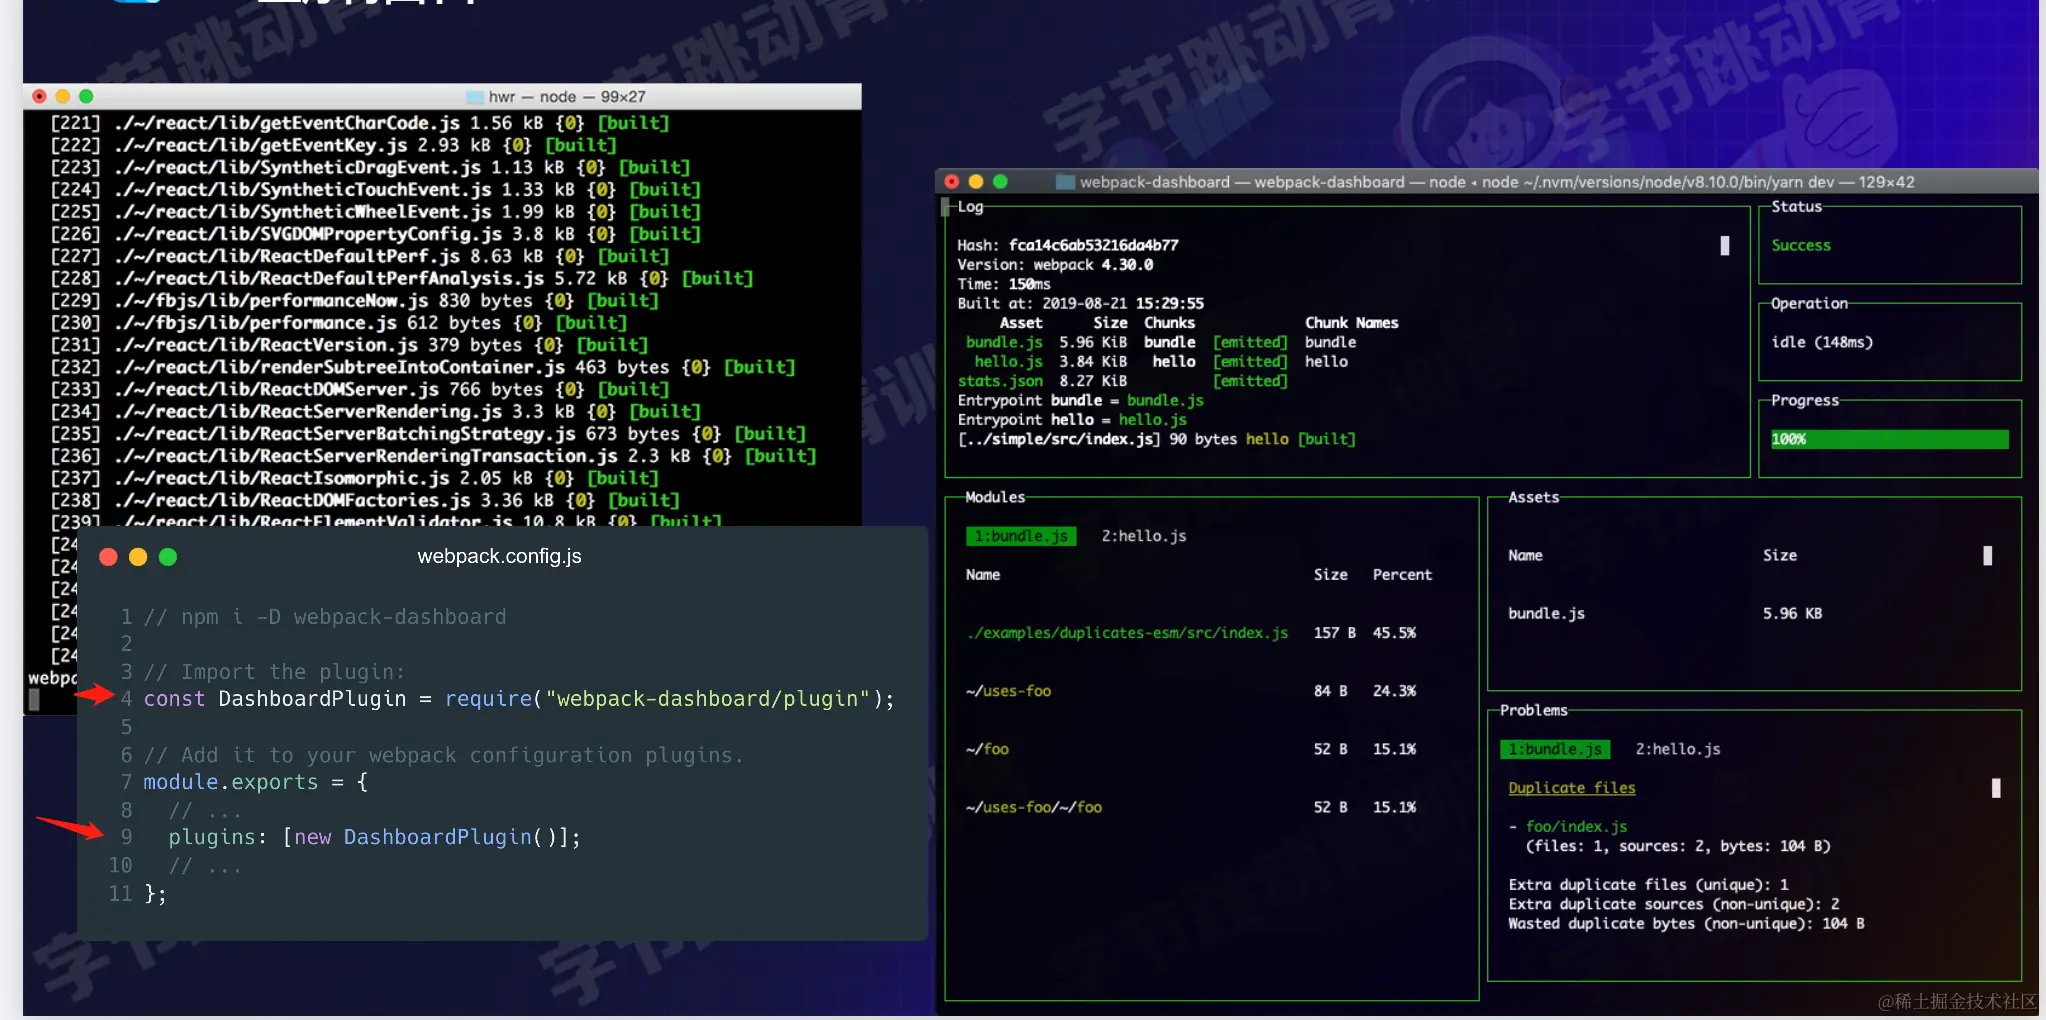Image resolution: width=2046 pixels, height=1020 pixels.
Task: Click the folder icon in hwr terminal title
Action: click(475, 97)
